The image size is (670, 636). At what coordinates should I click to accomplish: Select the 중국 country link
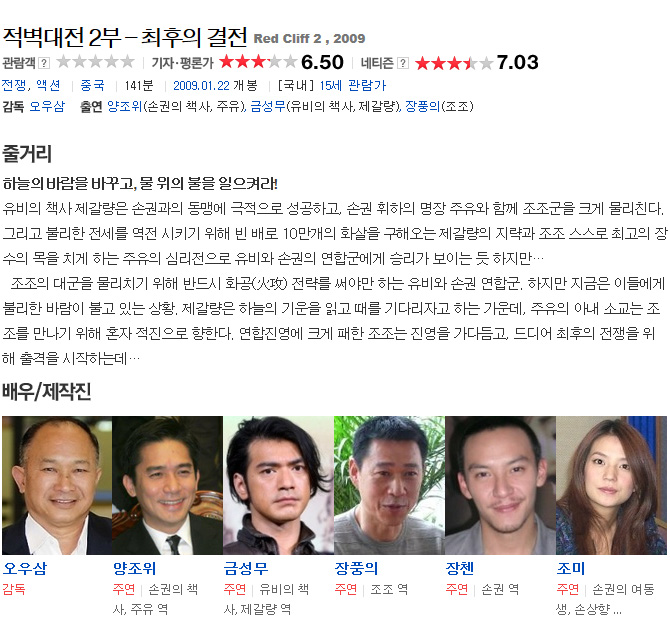pos(92,85)
